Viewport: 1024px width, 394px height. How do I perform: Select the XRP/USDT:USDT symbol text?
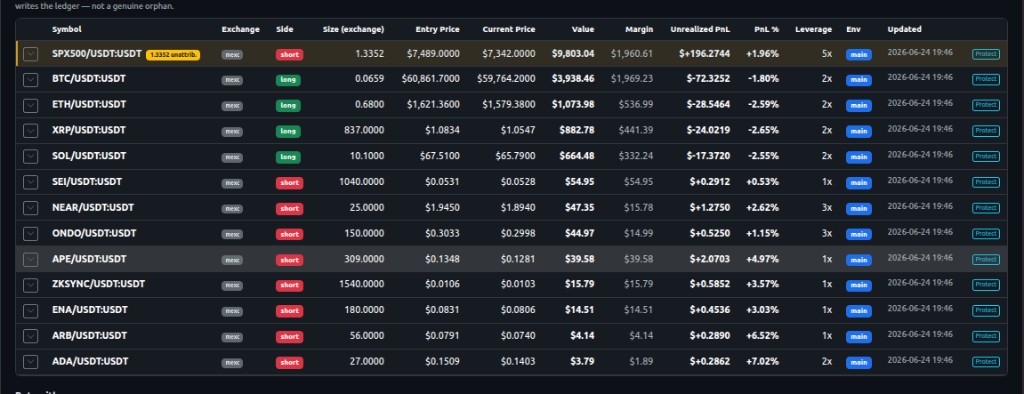[89, 130]
